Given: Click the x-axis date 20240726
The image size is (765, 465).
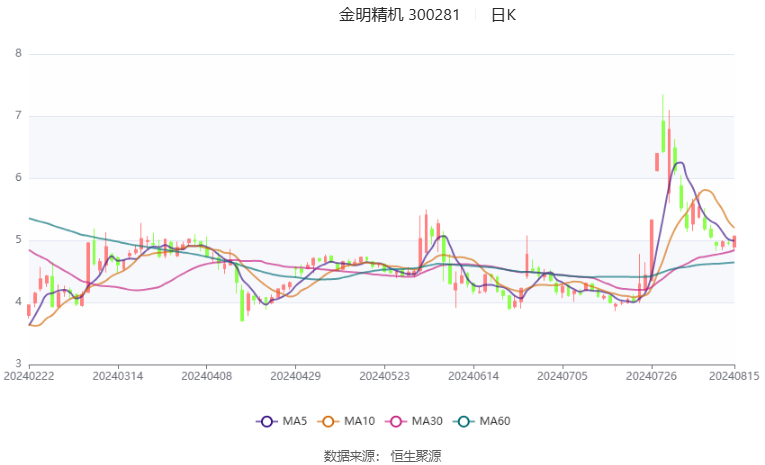Looking at the screenshot, I should coord(651,376).
